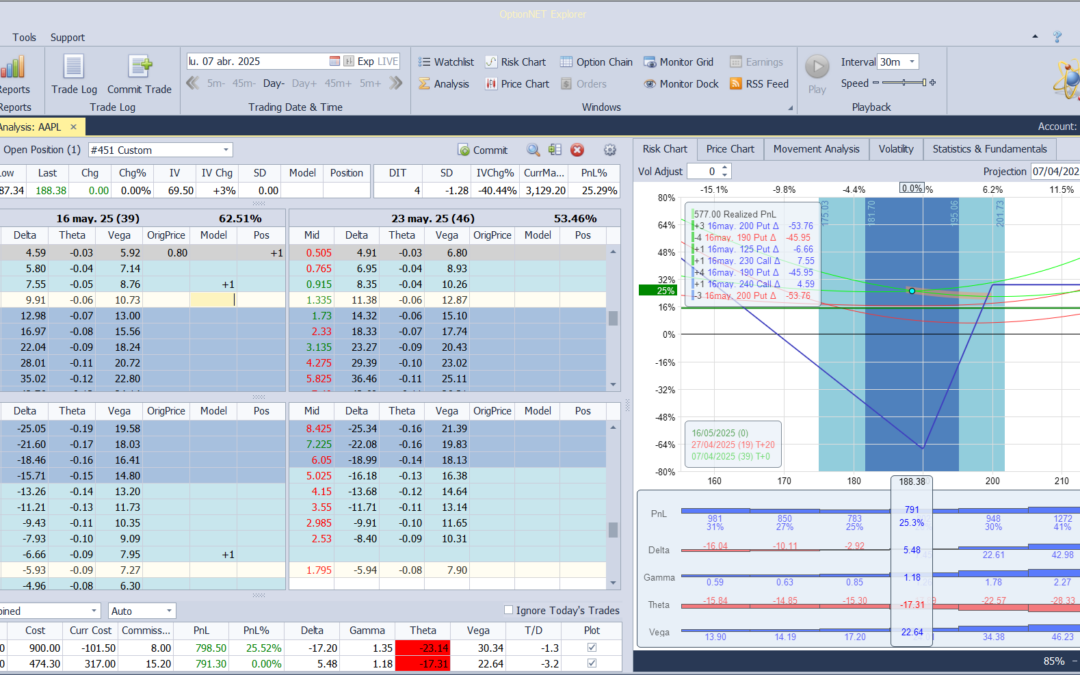Screen dimensions: 1080x675
Task: Open the calendar picker in trading date field
Action: tap(334, 61)
